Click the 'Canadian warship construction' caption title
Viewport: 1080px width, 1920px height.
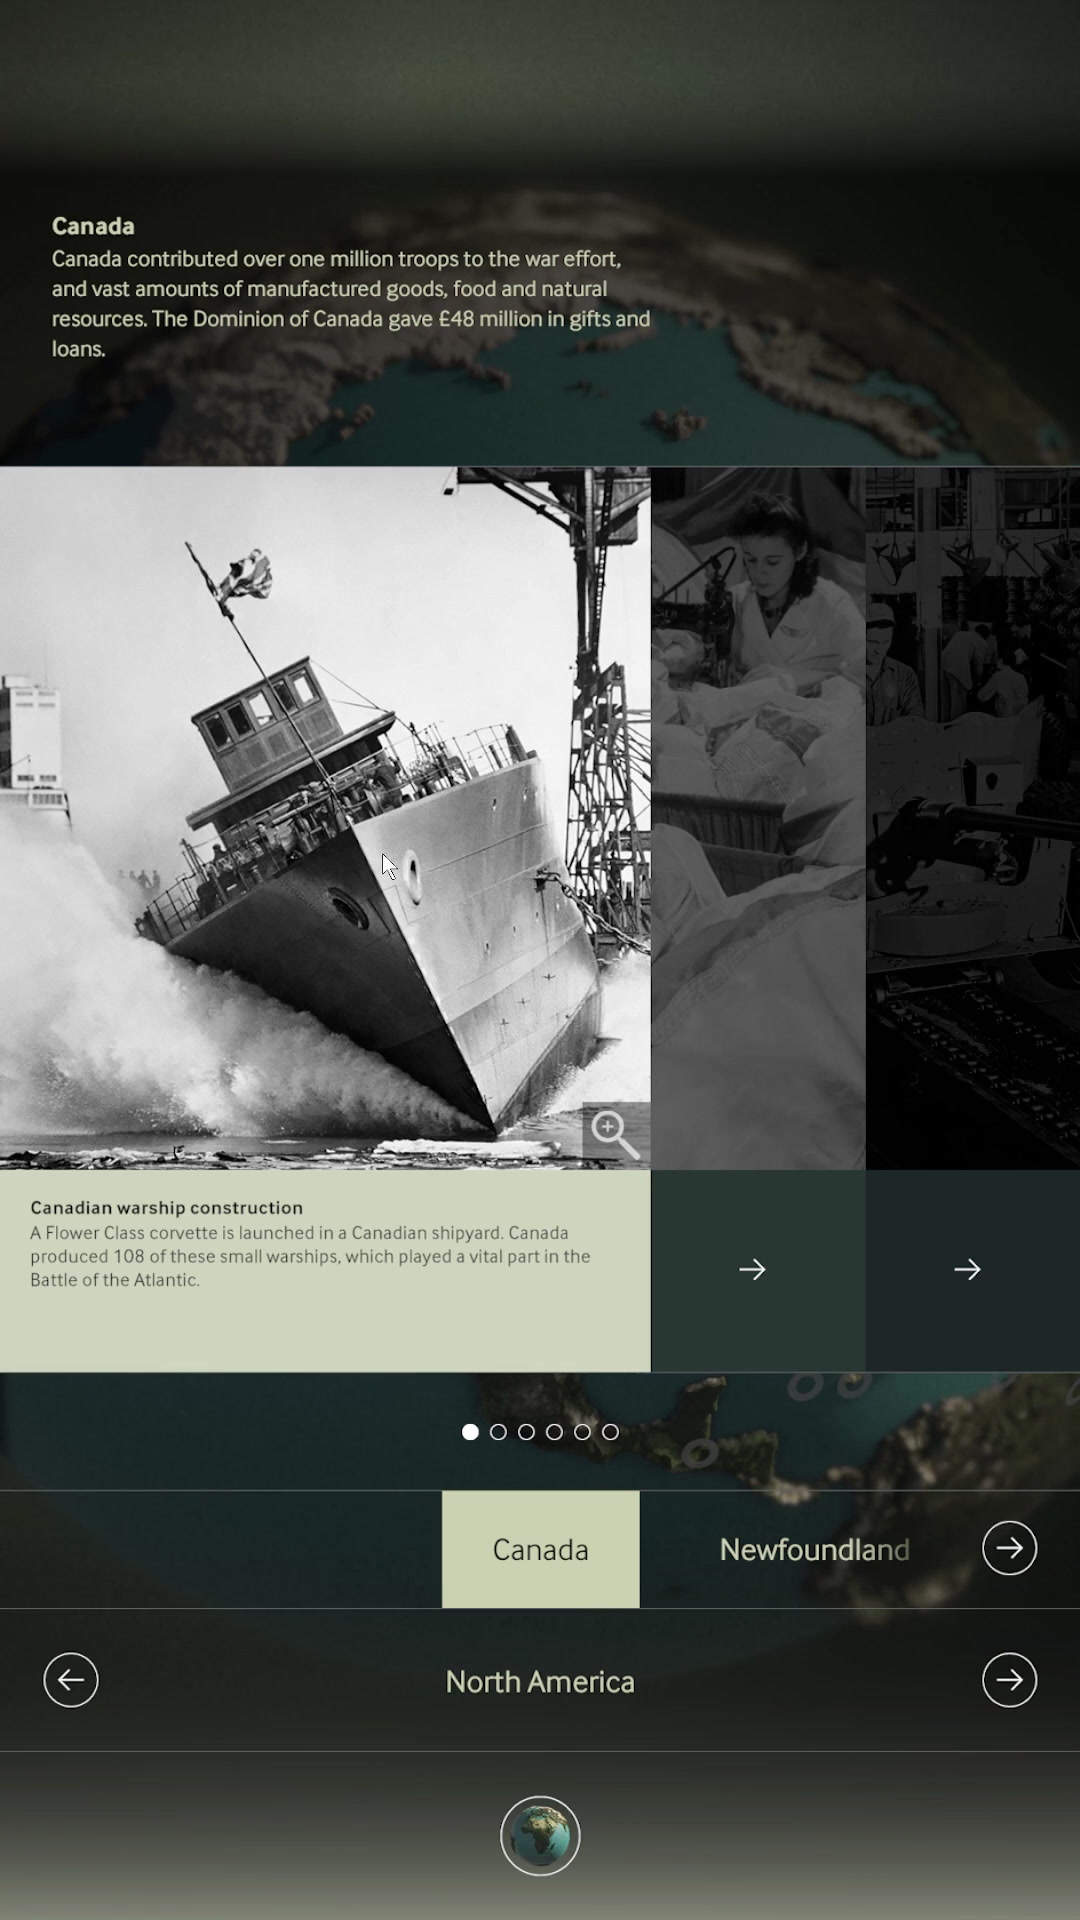[166, 1208]
